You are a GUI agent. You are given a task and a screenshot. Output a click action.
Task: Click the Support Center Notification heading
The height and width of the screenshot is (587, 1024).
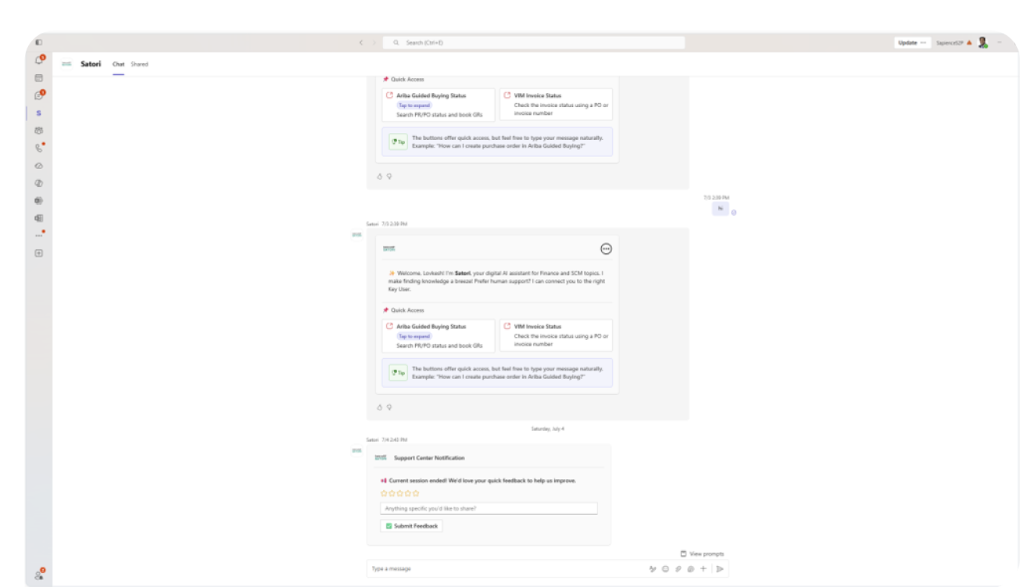pos(429,458)
